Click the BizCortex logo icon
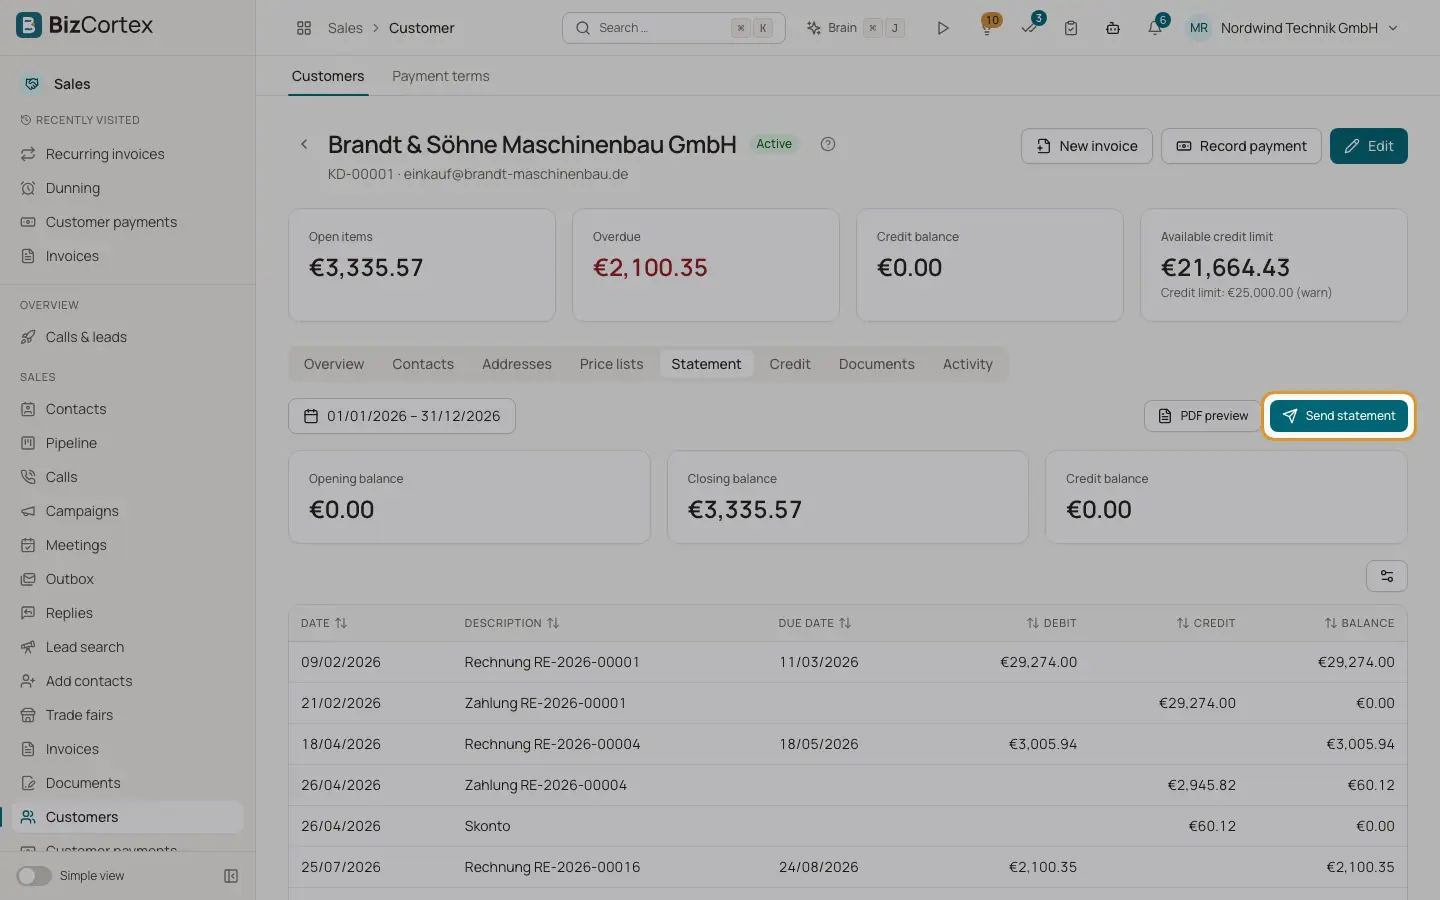Screen dimensions: 1440x900 pos(29,25)
